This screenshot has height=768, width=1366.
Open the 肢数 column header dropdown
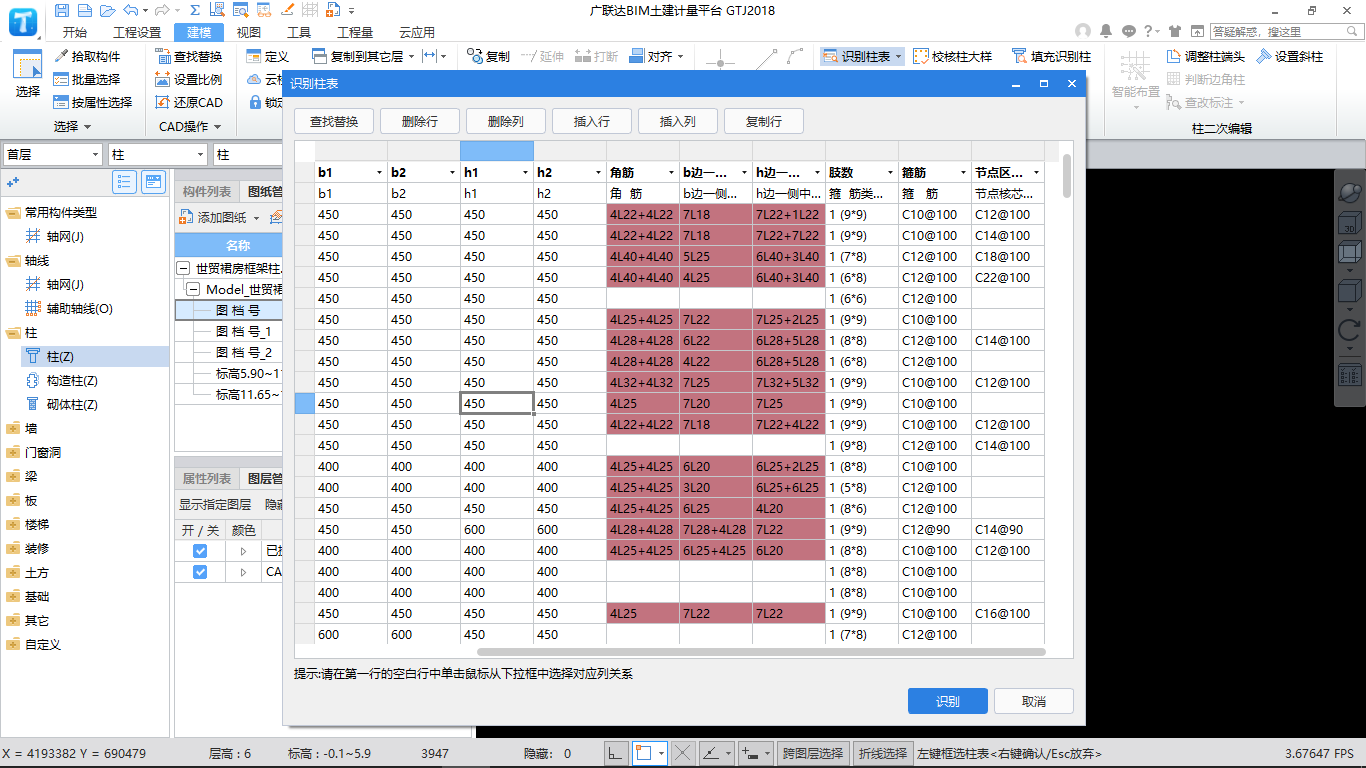pos(890,172)
